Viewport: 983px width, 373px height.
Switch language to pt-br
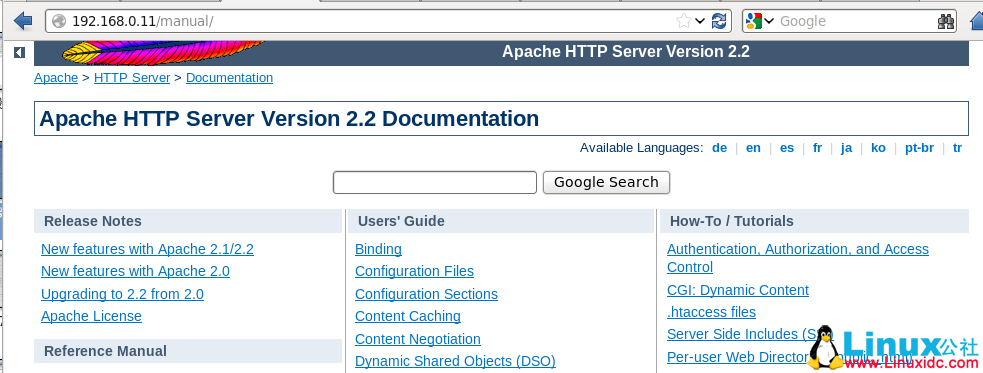point(919,148)
